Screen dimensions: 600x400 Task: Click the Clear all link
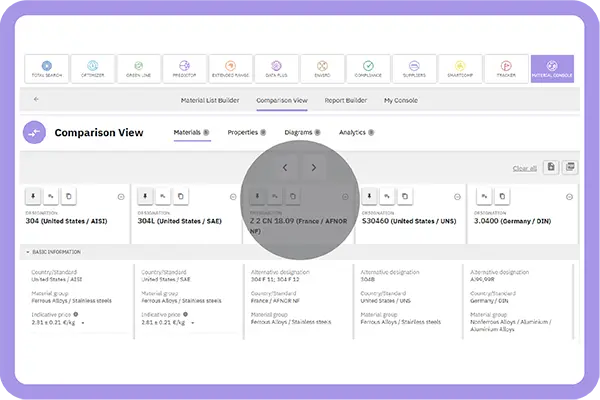(x=524, y=168)
